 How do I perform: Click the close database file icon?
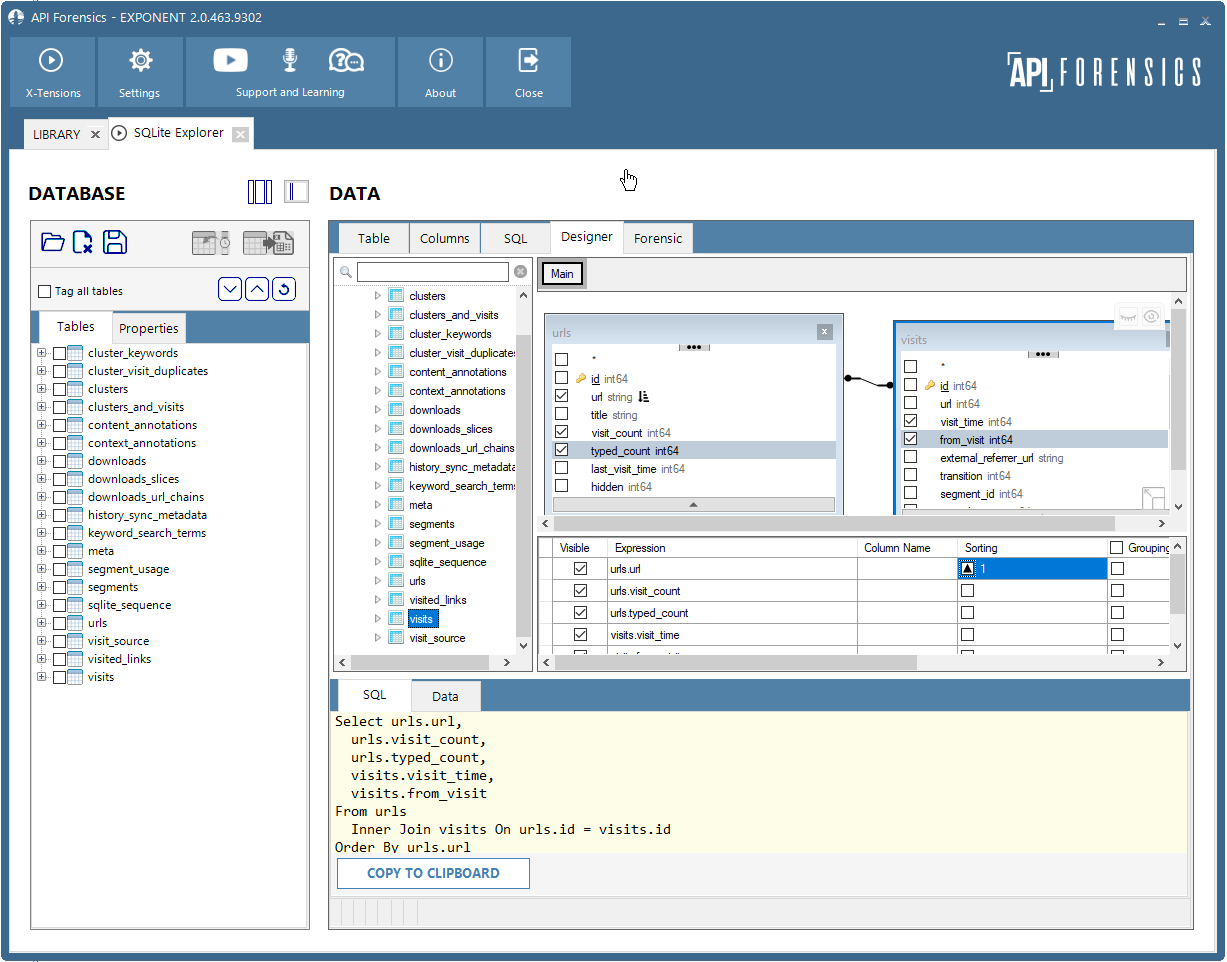click(x=83, y=242)
